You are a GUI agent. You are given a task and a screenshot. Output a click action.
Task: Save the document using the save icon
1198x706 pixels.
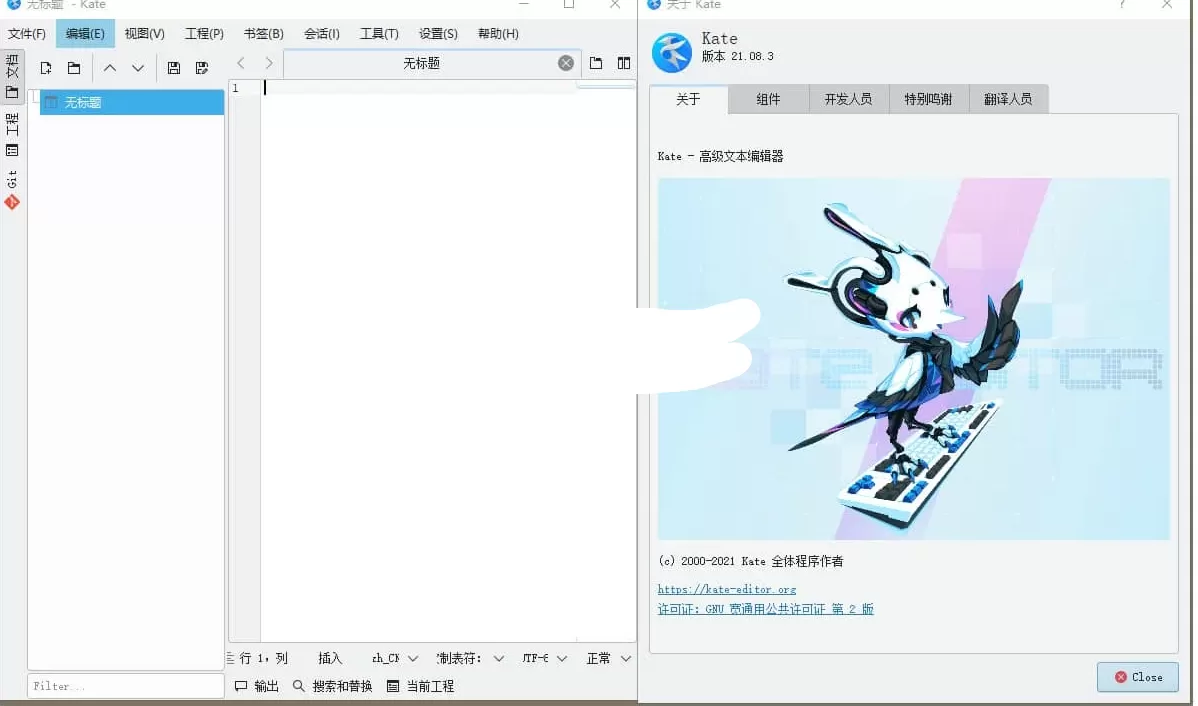[173, 67]
